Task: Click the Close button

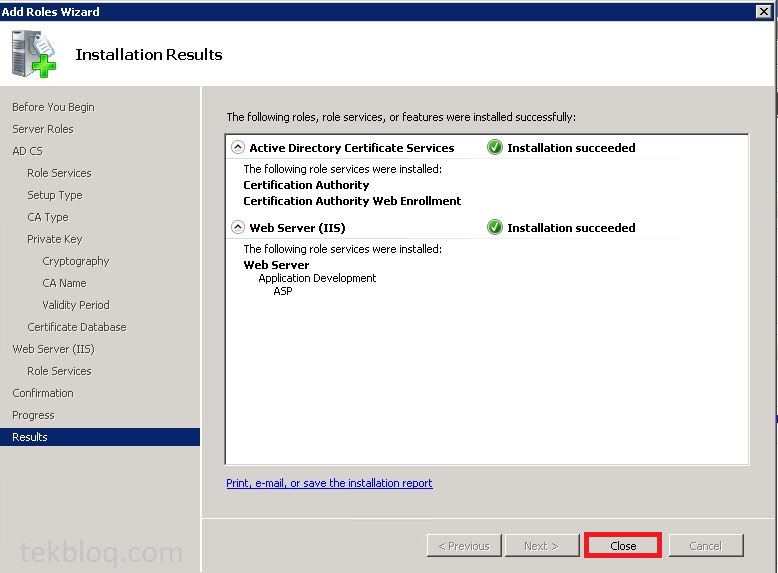Action: [623, 546]
